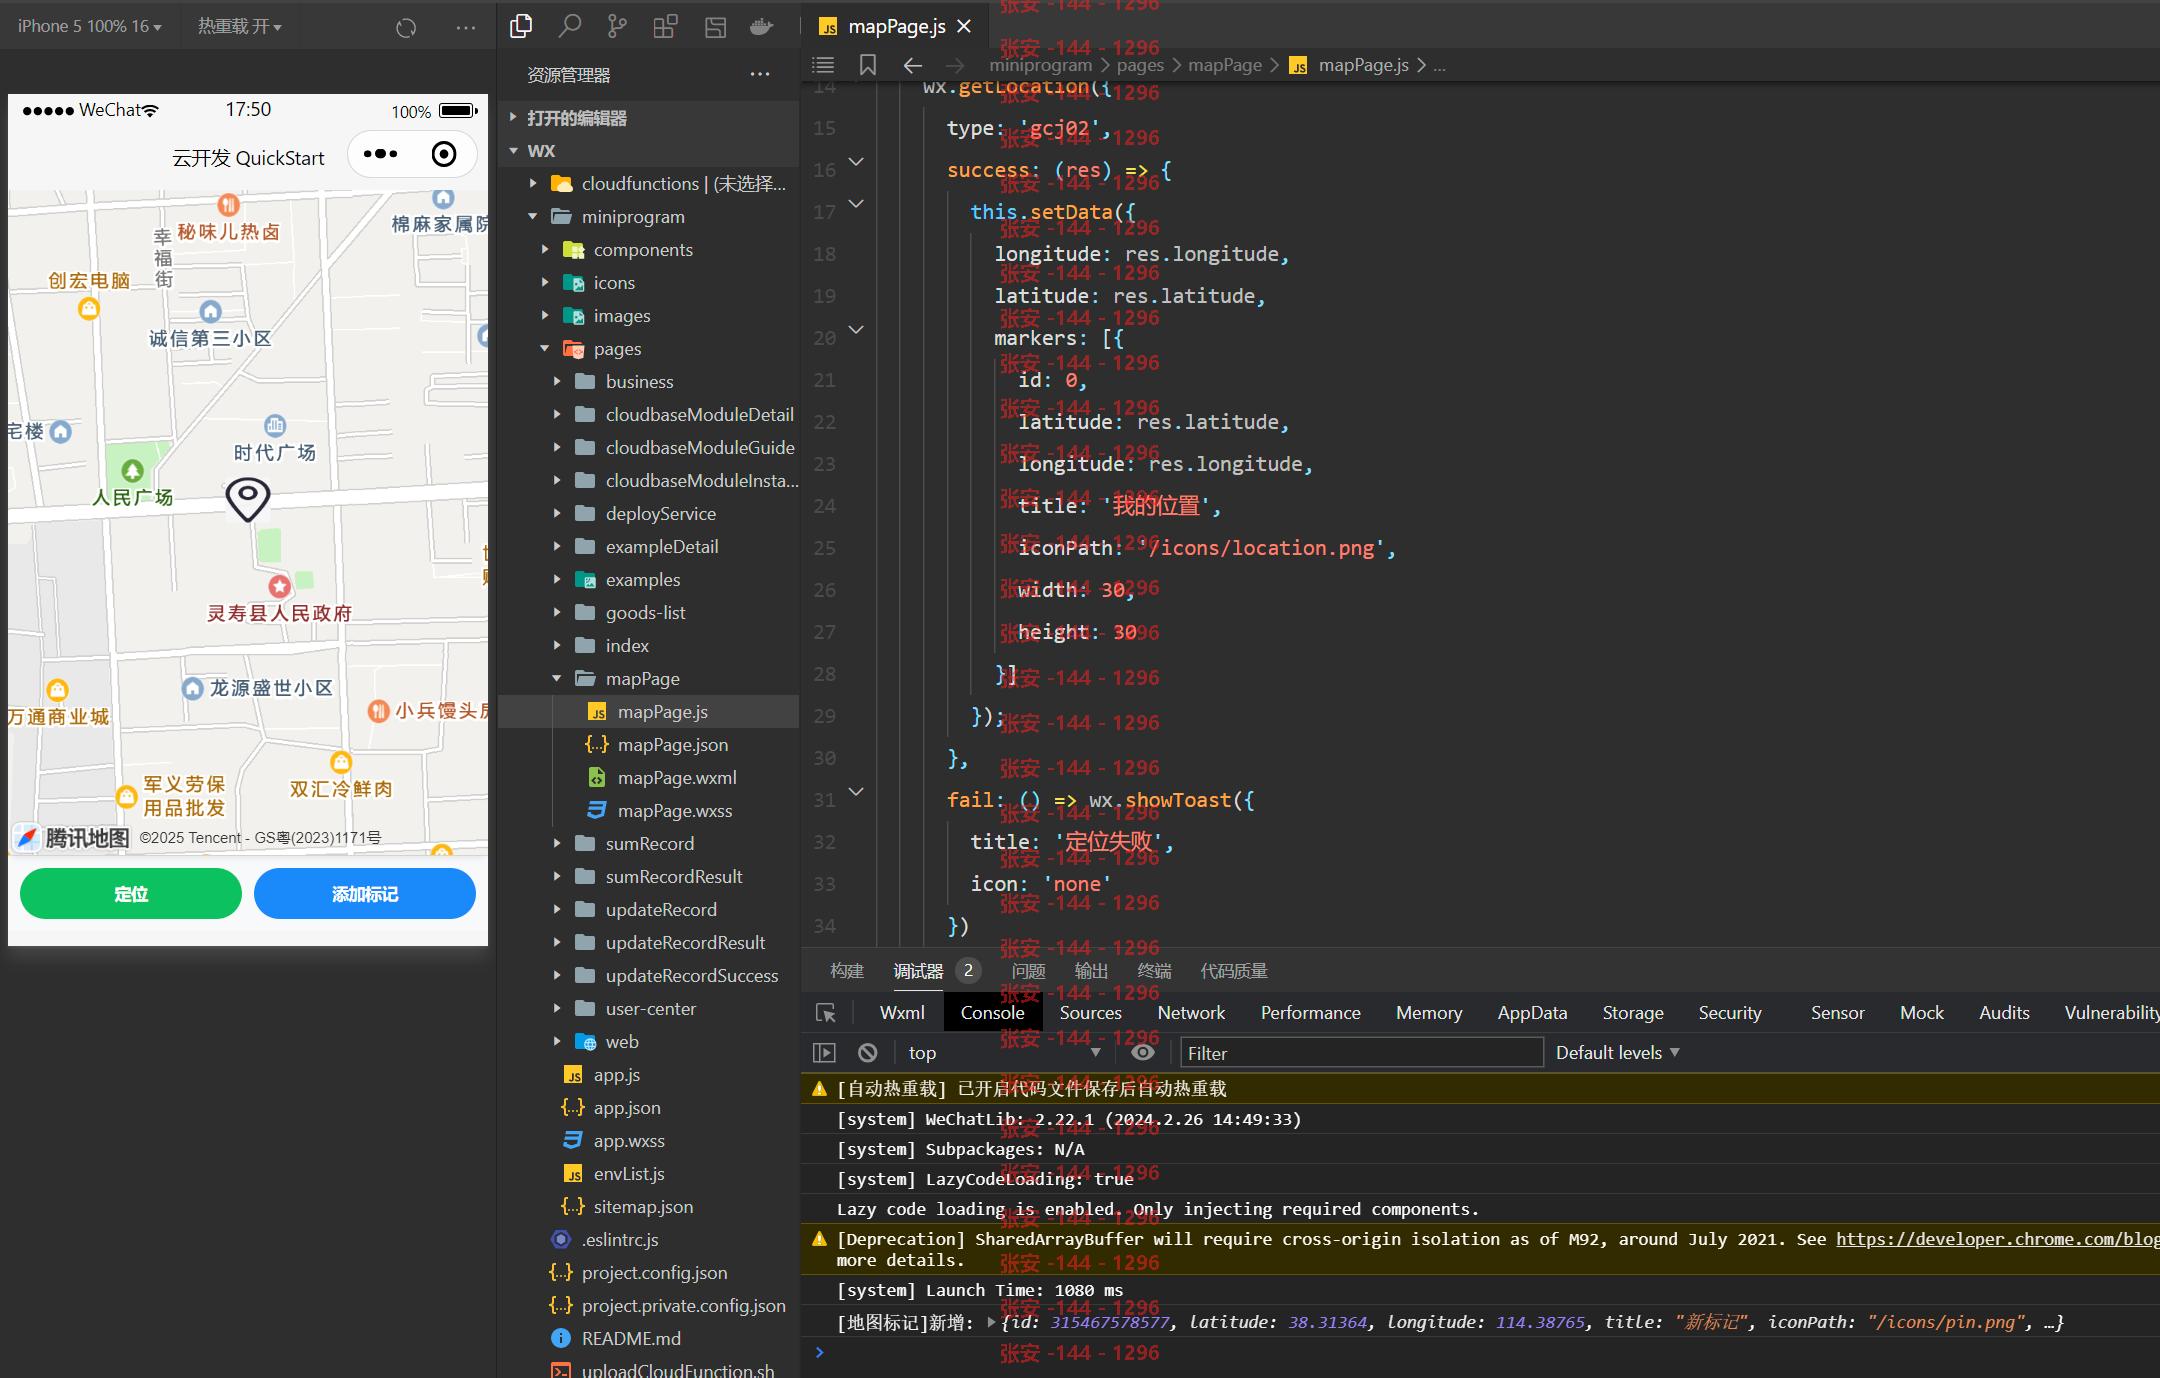Fold code at line 31 arrow
The height and width of the screenshot is (1378, 2160).
[x=856, y=792]
